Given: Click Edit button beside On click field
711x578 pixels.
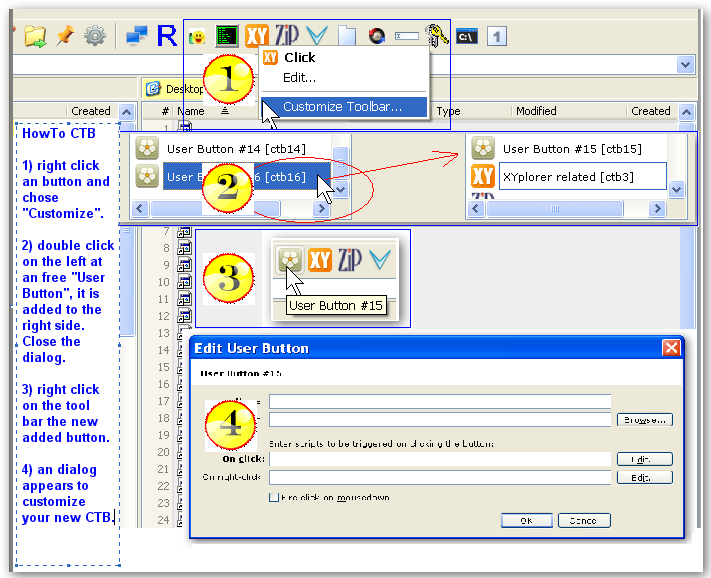Looking at the screenshot, I should click(x=644, y=459).
